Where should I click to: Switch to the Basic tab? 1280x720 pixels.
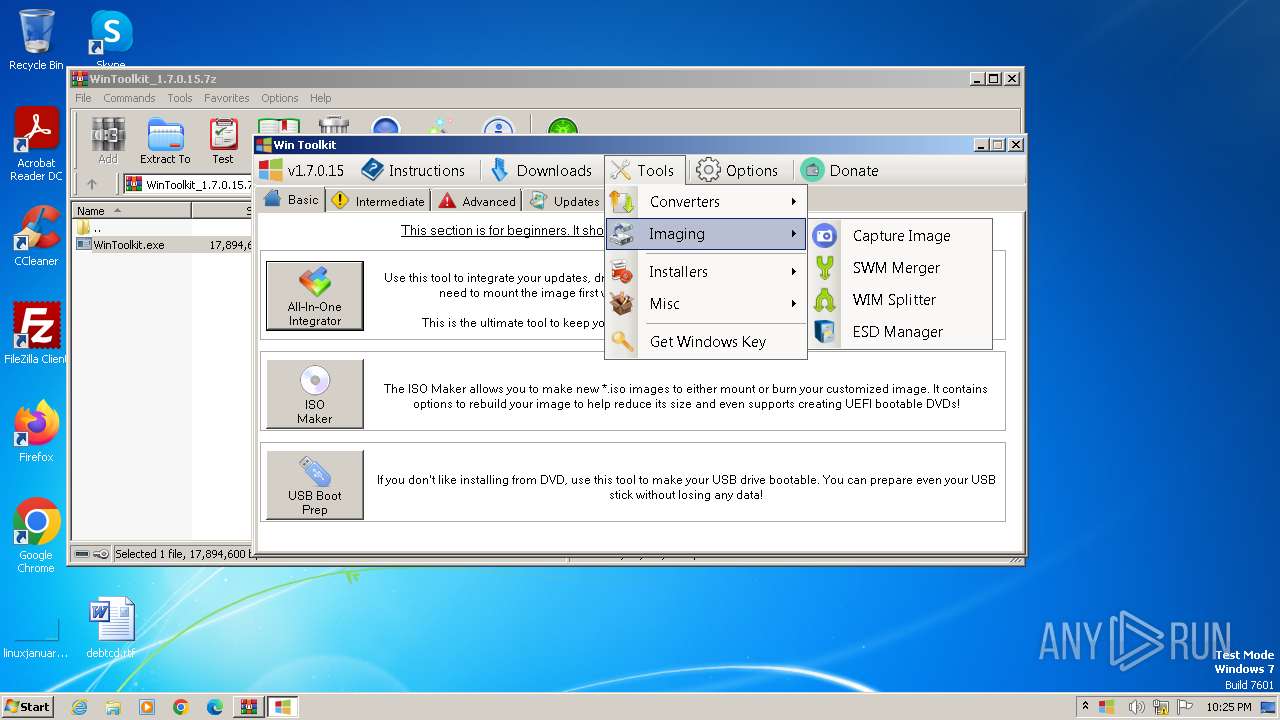pyautogui.click(x=291, y=200)
